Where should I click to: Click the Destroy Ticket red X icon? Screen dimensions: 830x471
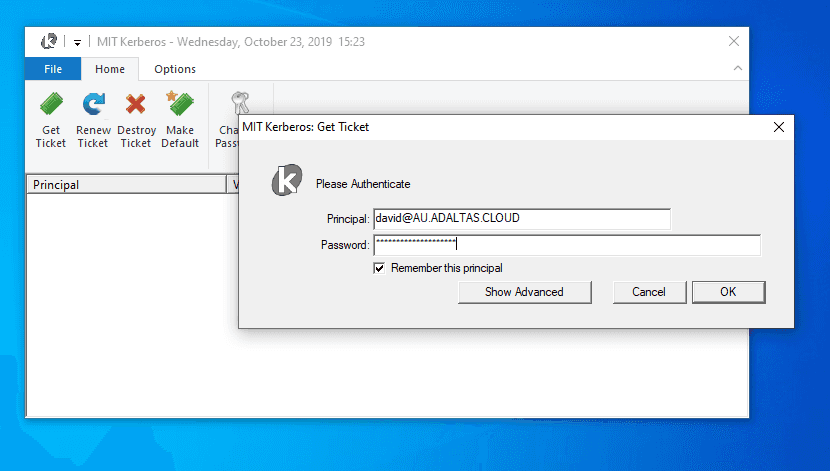[136, 104]
